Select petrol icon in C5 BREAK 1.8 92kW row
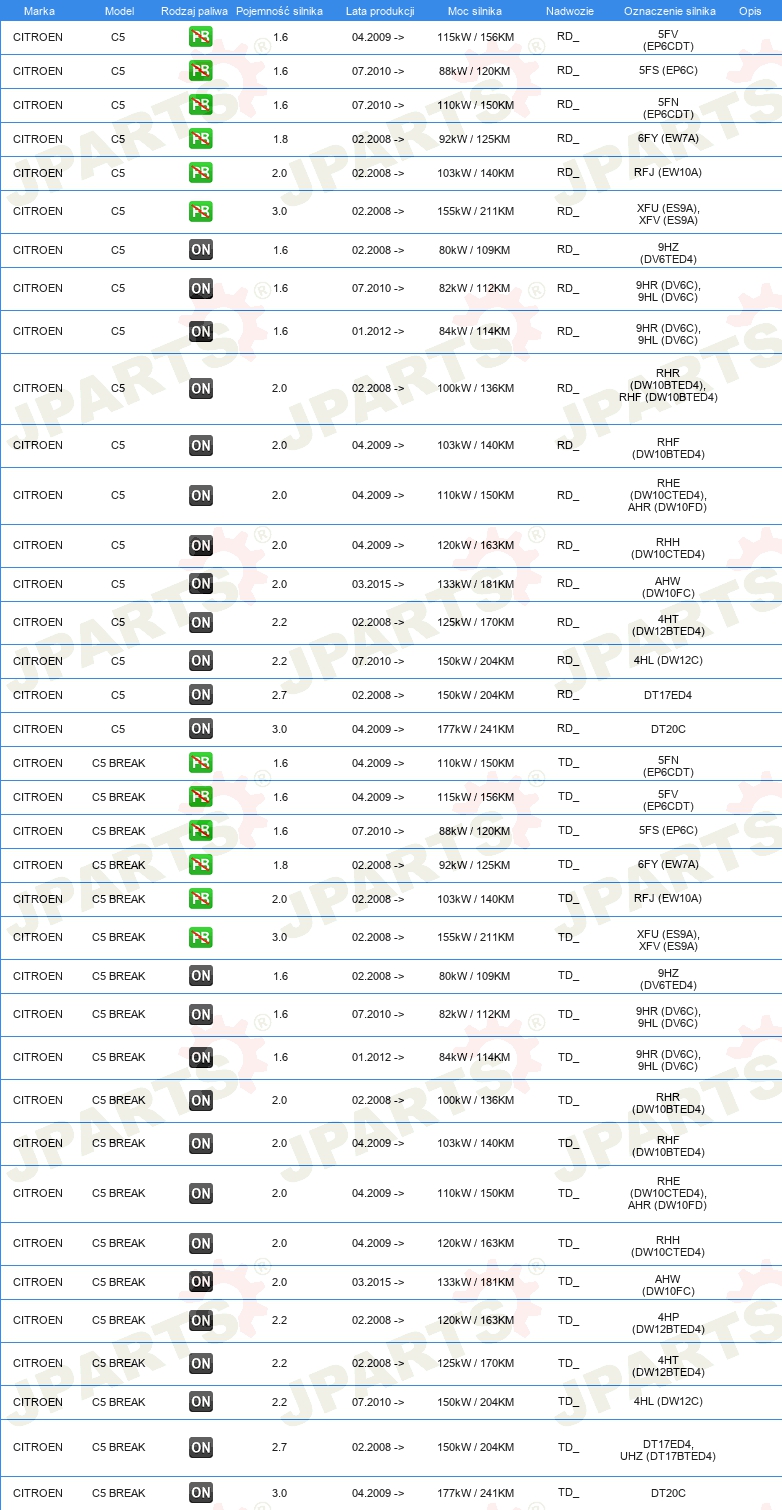Viewport: 782px width, 1510px height. pos(200,865)
